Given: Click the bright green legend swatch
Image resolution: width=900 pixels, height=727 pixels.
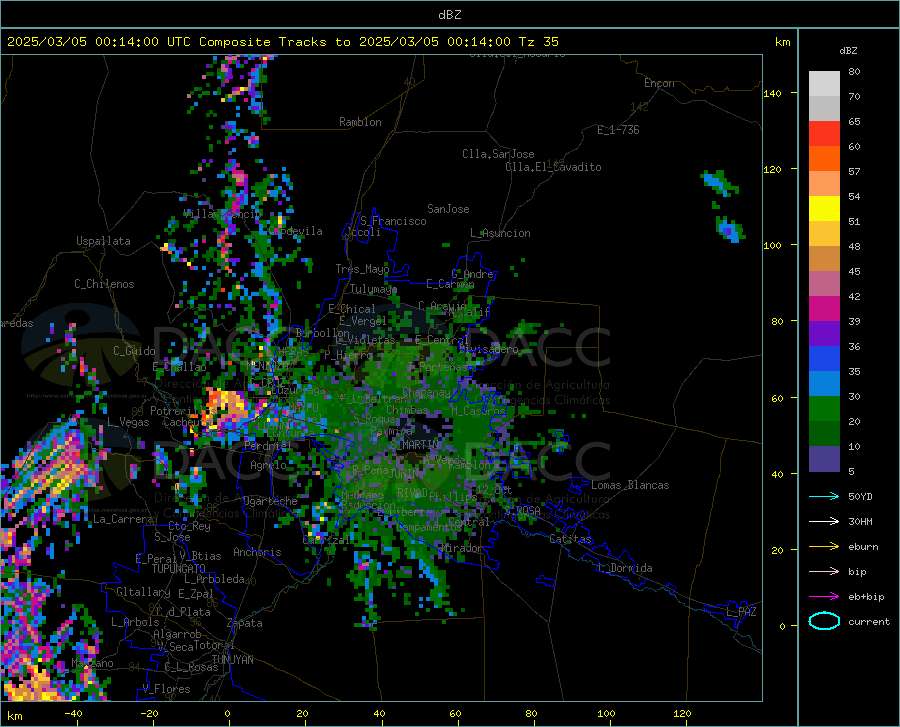Looking at the screenshot, I should click(824, 409).
